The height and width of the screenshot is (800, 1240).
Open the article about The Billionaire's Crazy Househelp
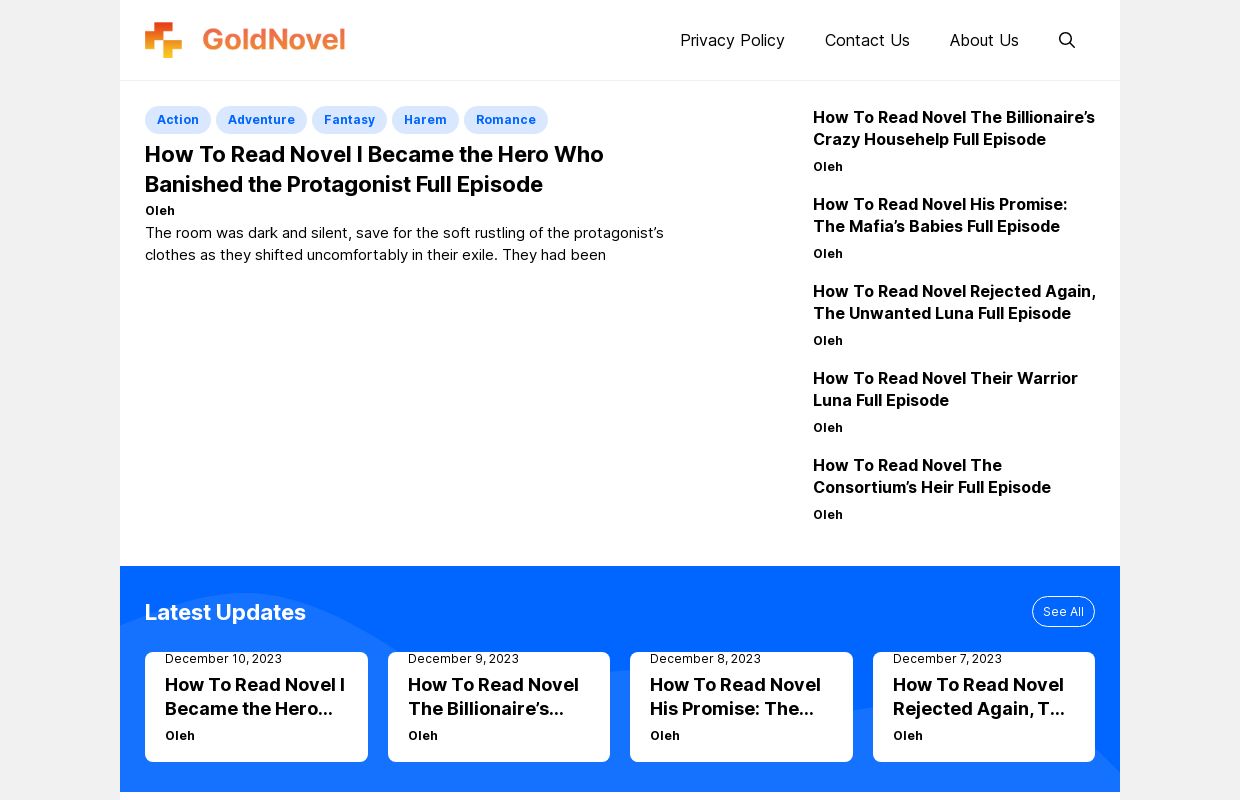[x=953, y=128]
